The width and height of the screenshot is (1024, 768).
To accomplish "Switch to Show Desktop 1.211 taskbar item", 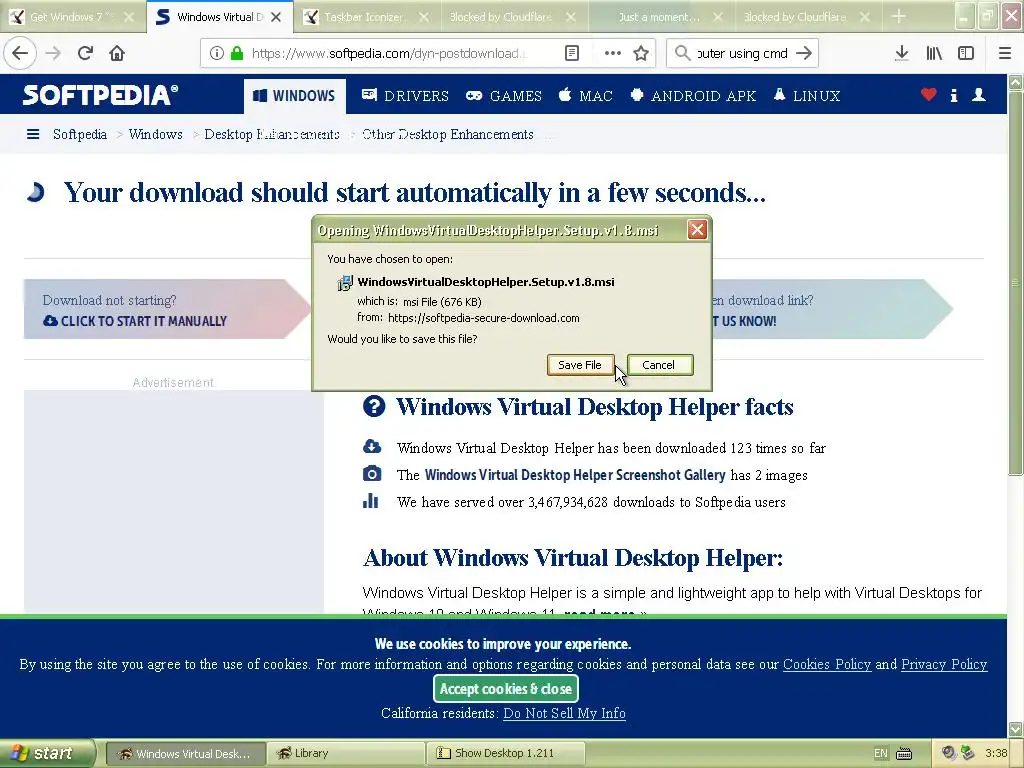I will (505, 754).
